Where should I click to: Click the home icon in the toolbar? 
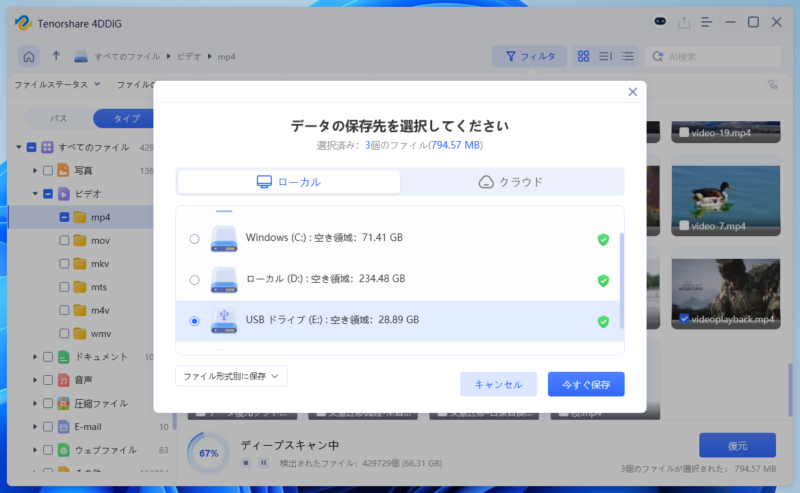pyautogui.click(x=30, y=56)
